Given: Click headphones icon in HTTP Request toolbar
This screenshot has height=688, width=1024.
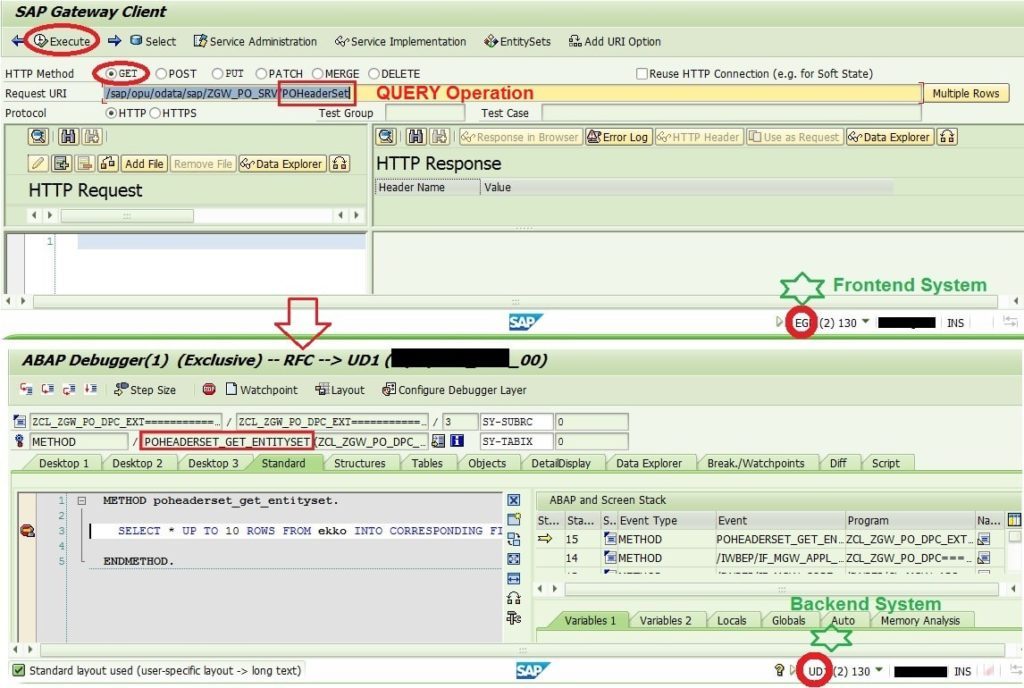Looking at the screenshot, I should (x=339, y=164).
